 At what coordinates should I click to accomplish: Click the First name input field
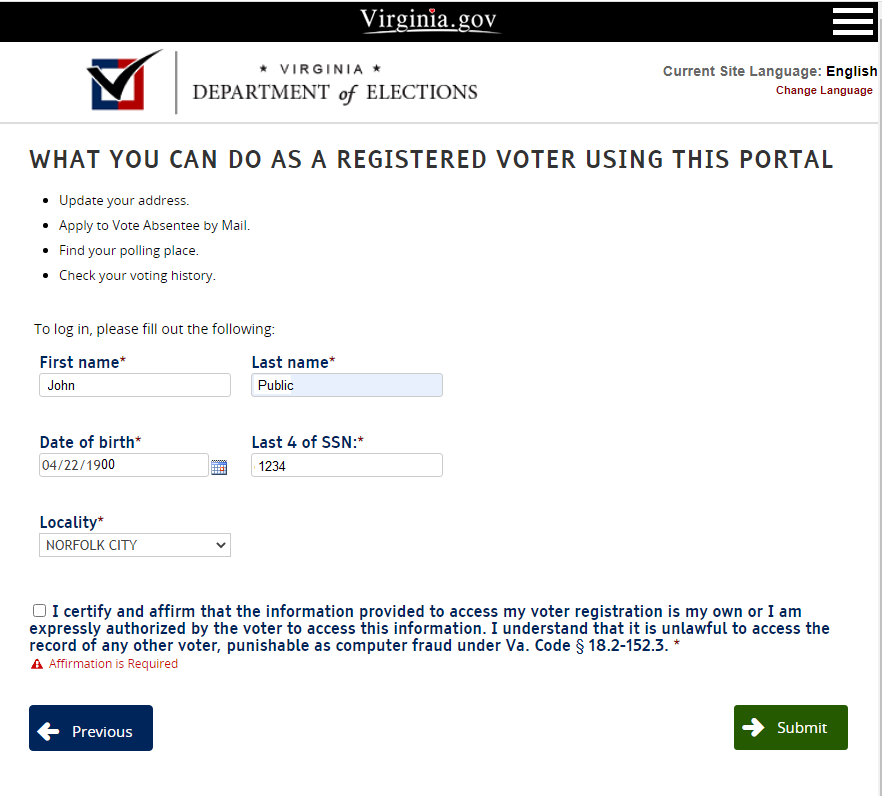[135, 385]
